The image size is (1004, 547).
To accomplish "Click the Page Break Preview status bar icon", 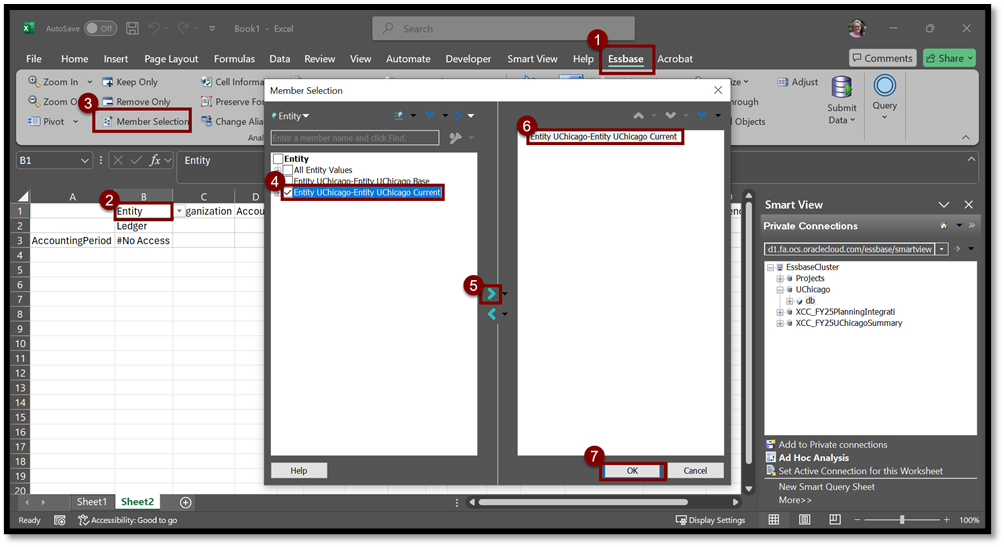I will (835, 519).
